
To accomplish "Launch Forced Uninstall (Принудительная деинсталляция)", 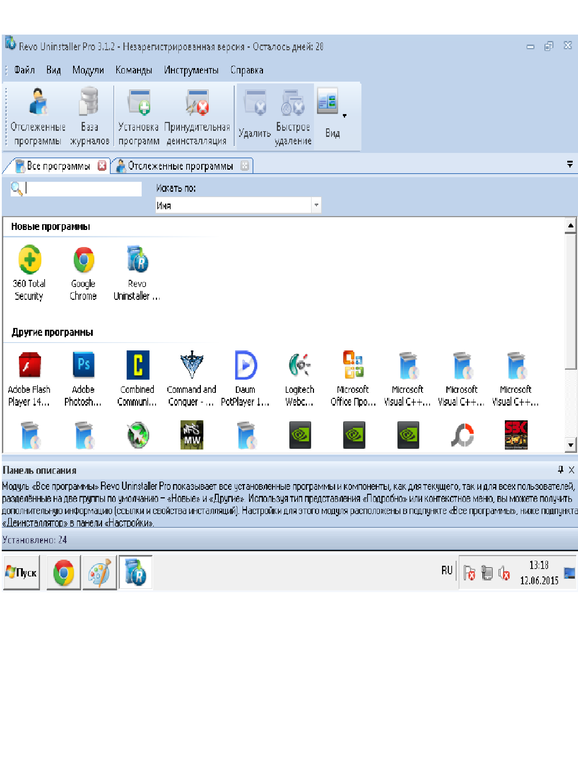I will [x=197, y=117].
